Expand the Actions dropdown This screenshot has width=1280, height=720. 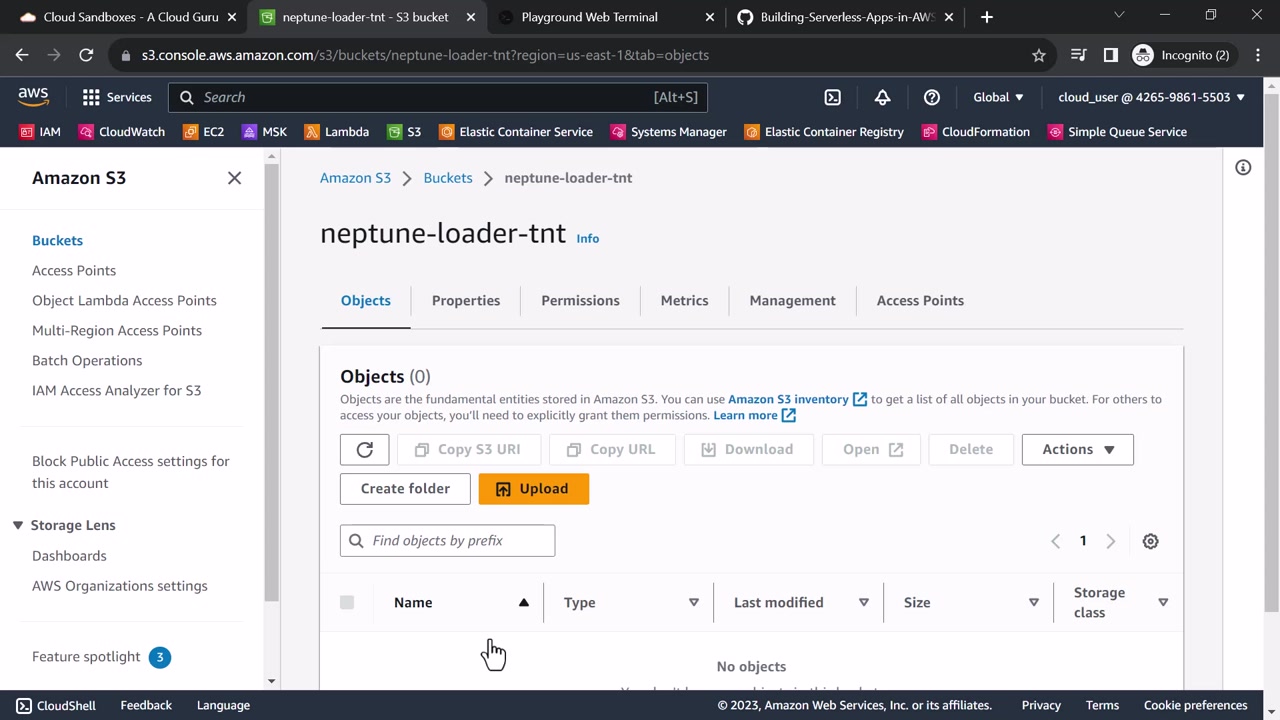coord(1077,450)
